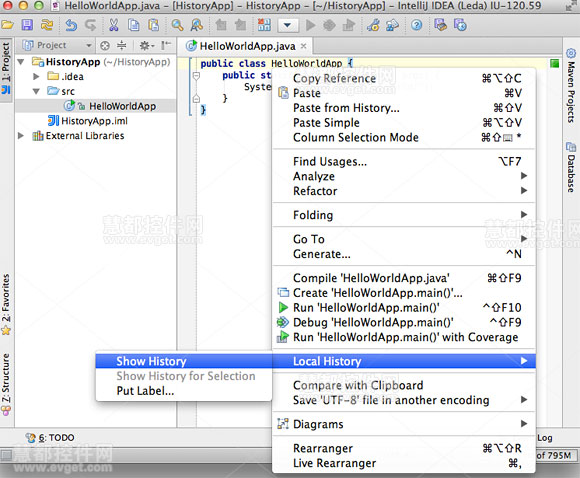580x478 pixels.
Task: Open the Folding submenu
Action: pos(404,215)
